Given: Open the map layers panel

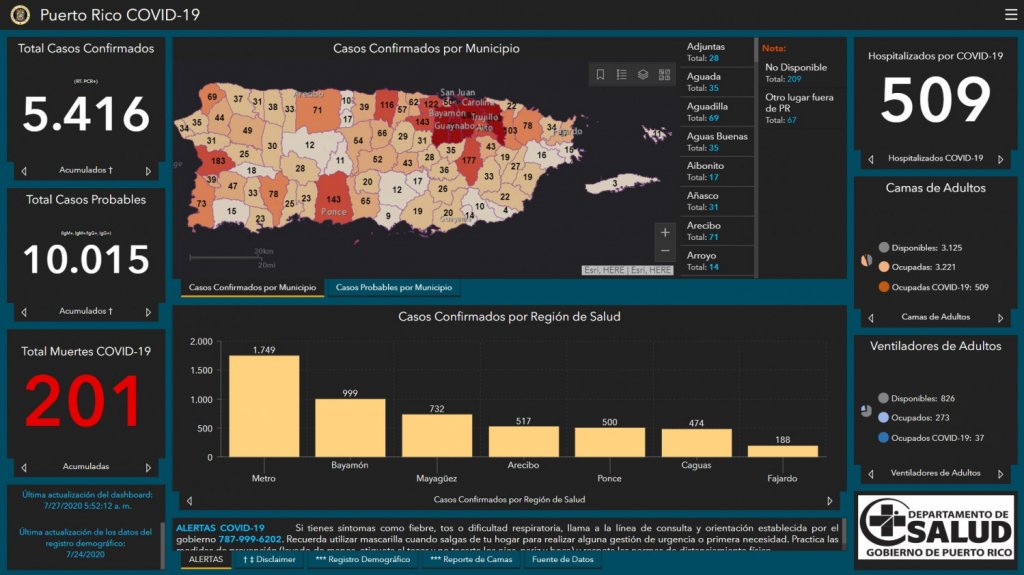Looking at the screenshot, I should click(643, 75).
